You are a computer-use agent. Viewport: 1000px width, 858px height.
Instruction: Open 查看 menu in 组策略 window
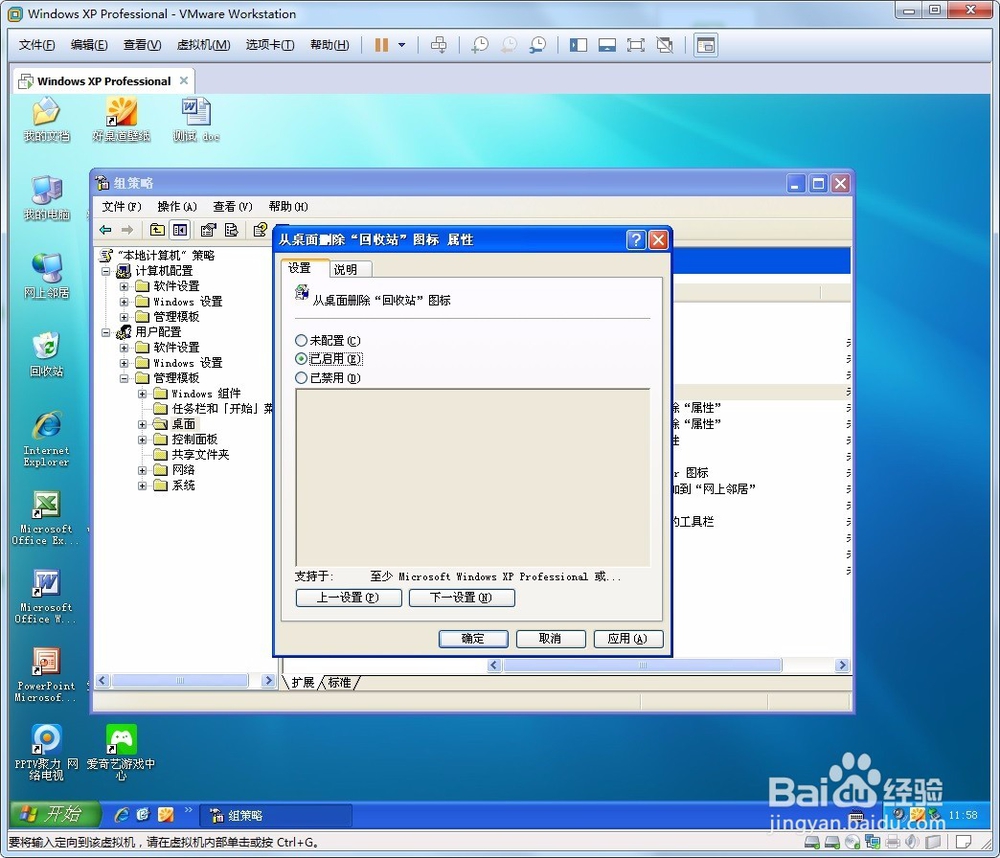click(x=232, y=207)
